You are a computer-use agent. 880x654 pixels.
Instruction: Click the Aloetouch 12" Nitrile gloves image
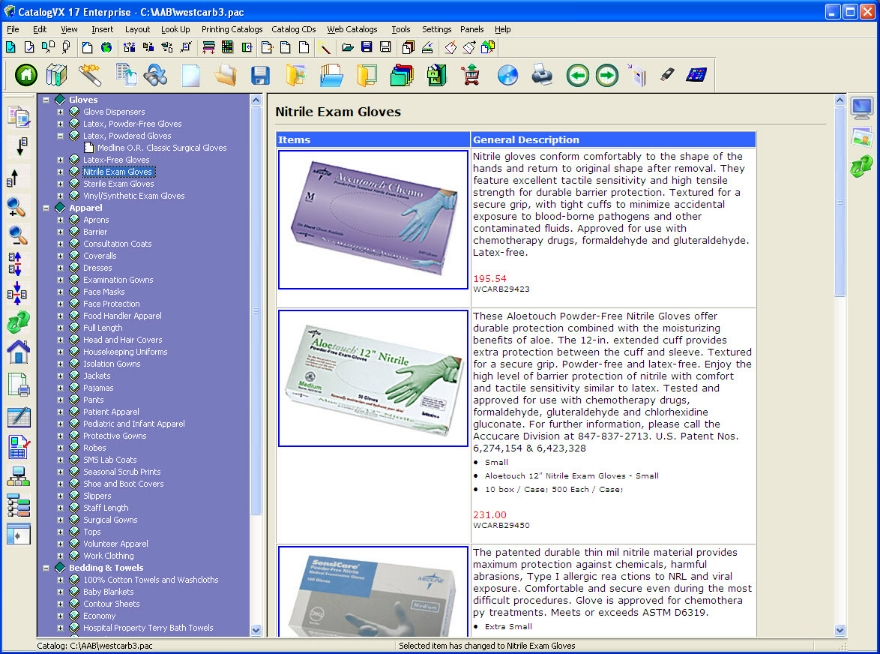pos(373,378)
